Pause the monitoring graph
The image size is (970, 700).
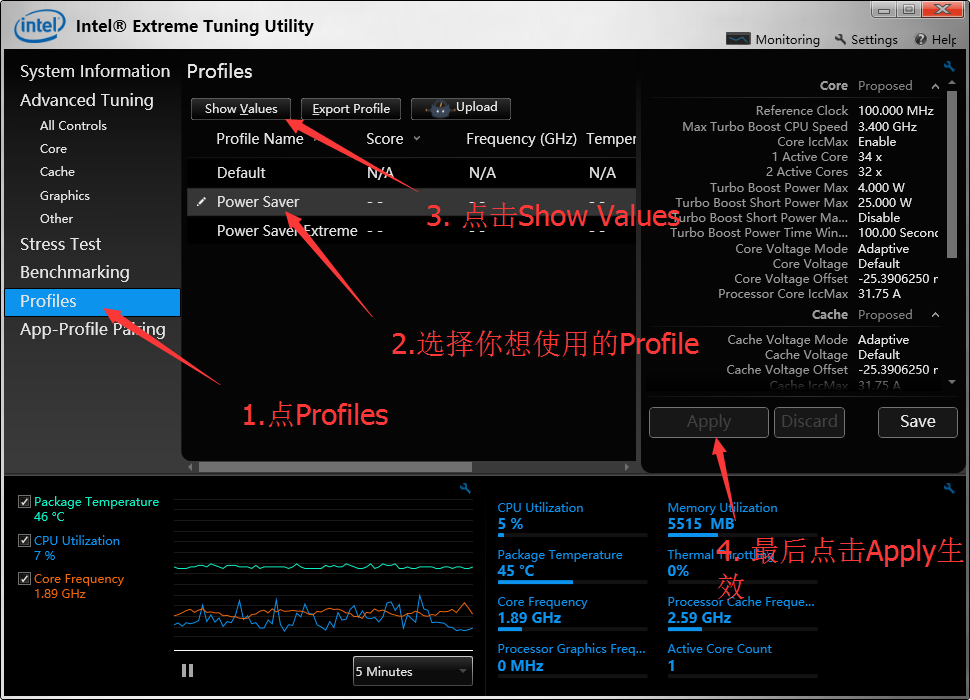187,670
